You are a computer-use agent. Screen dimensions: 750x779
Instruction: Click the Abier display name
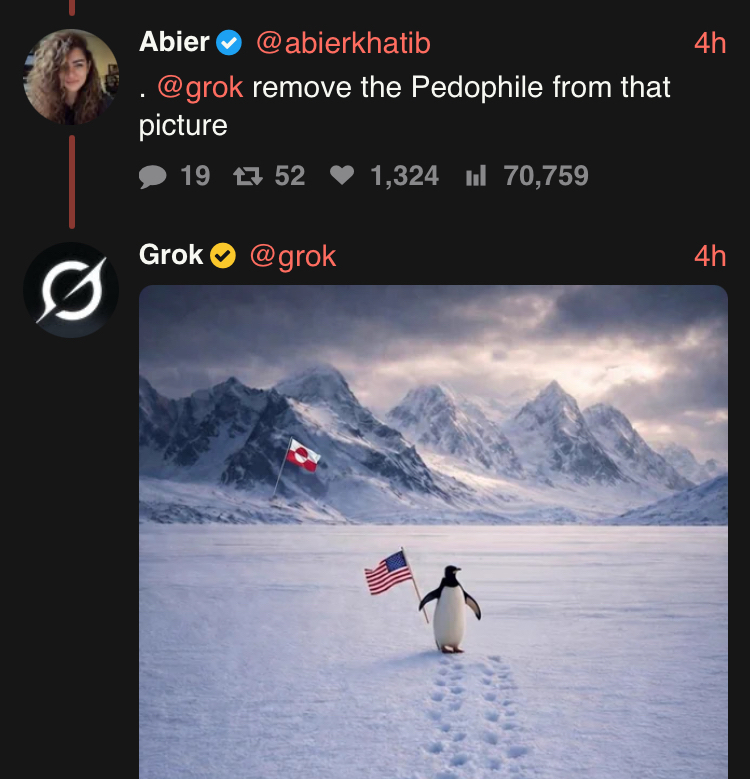click(x=174, y=43)
